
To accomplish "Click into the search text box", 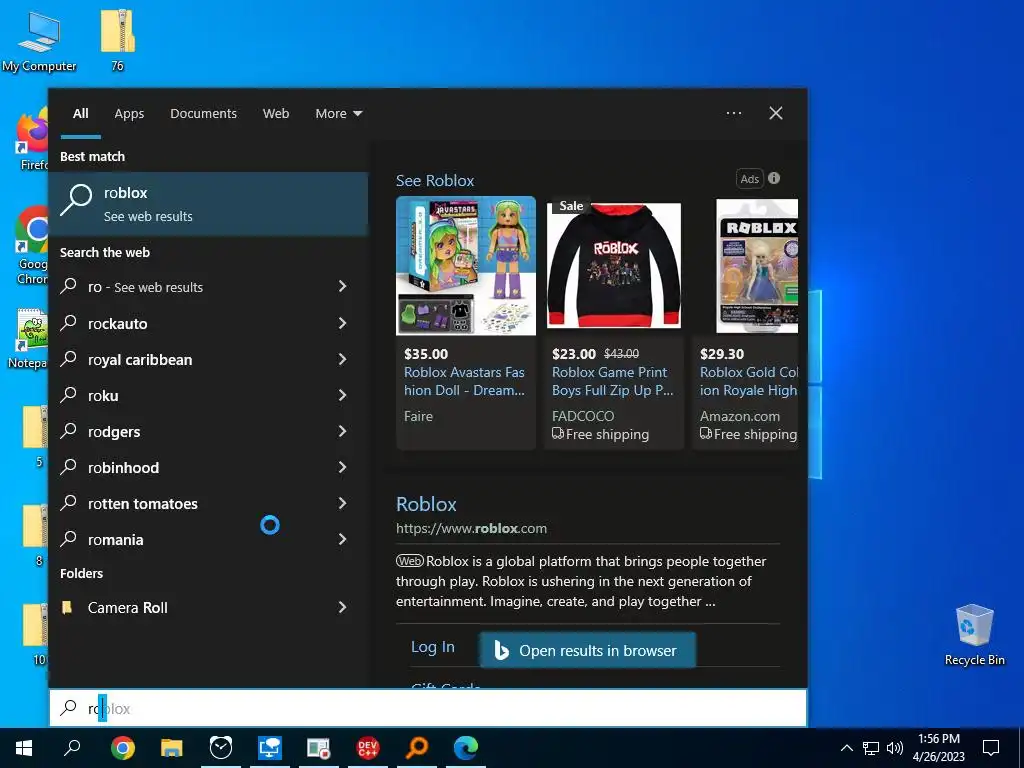I will [x=428, y=708].
